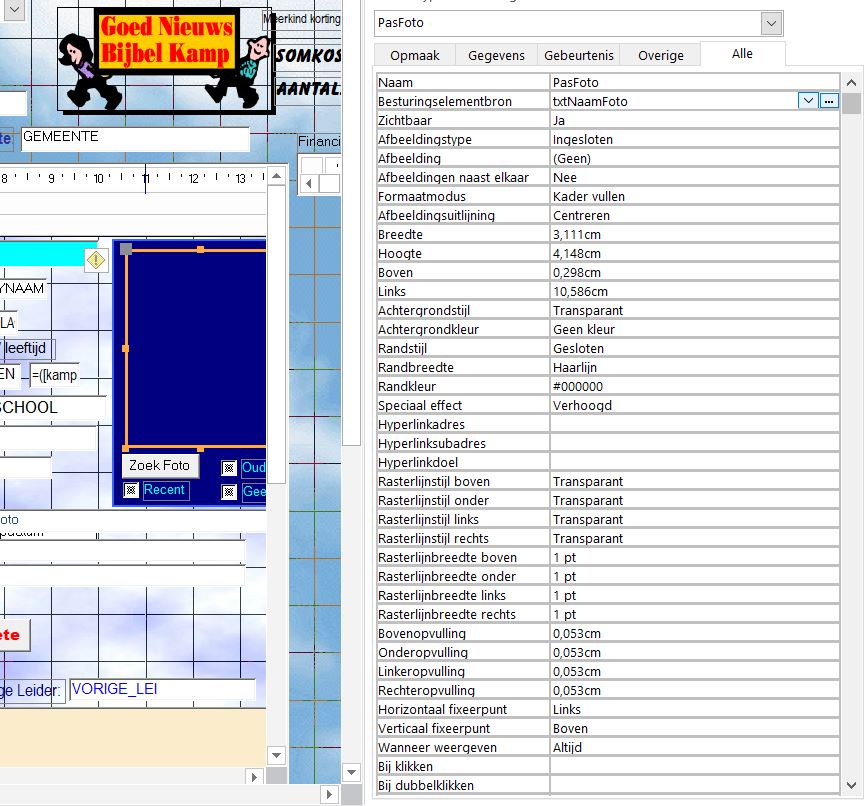Click the red ete button
Image resolution: width=864 pixels, height=806 pixels.
click(14, 635)
